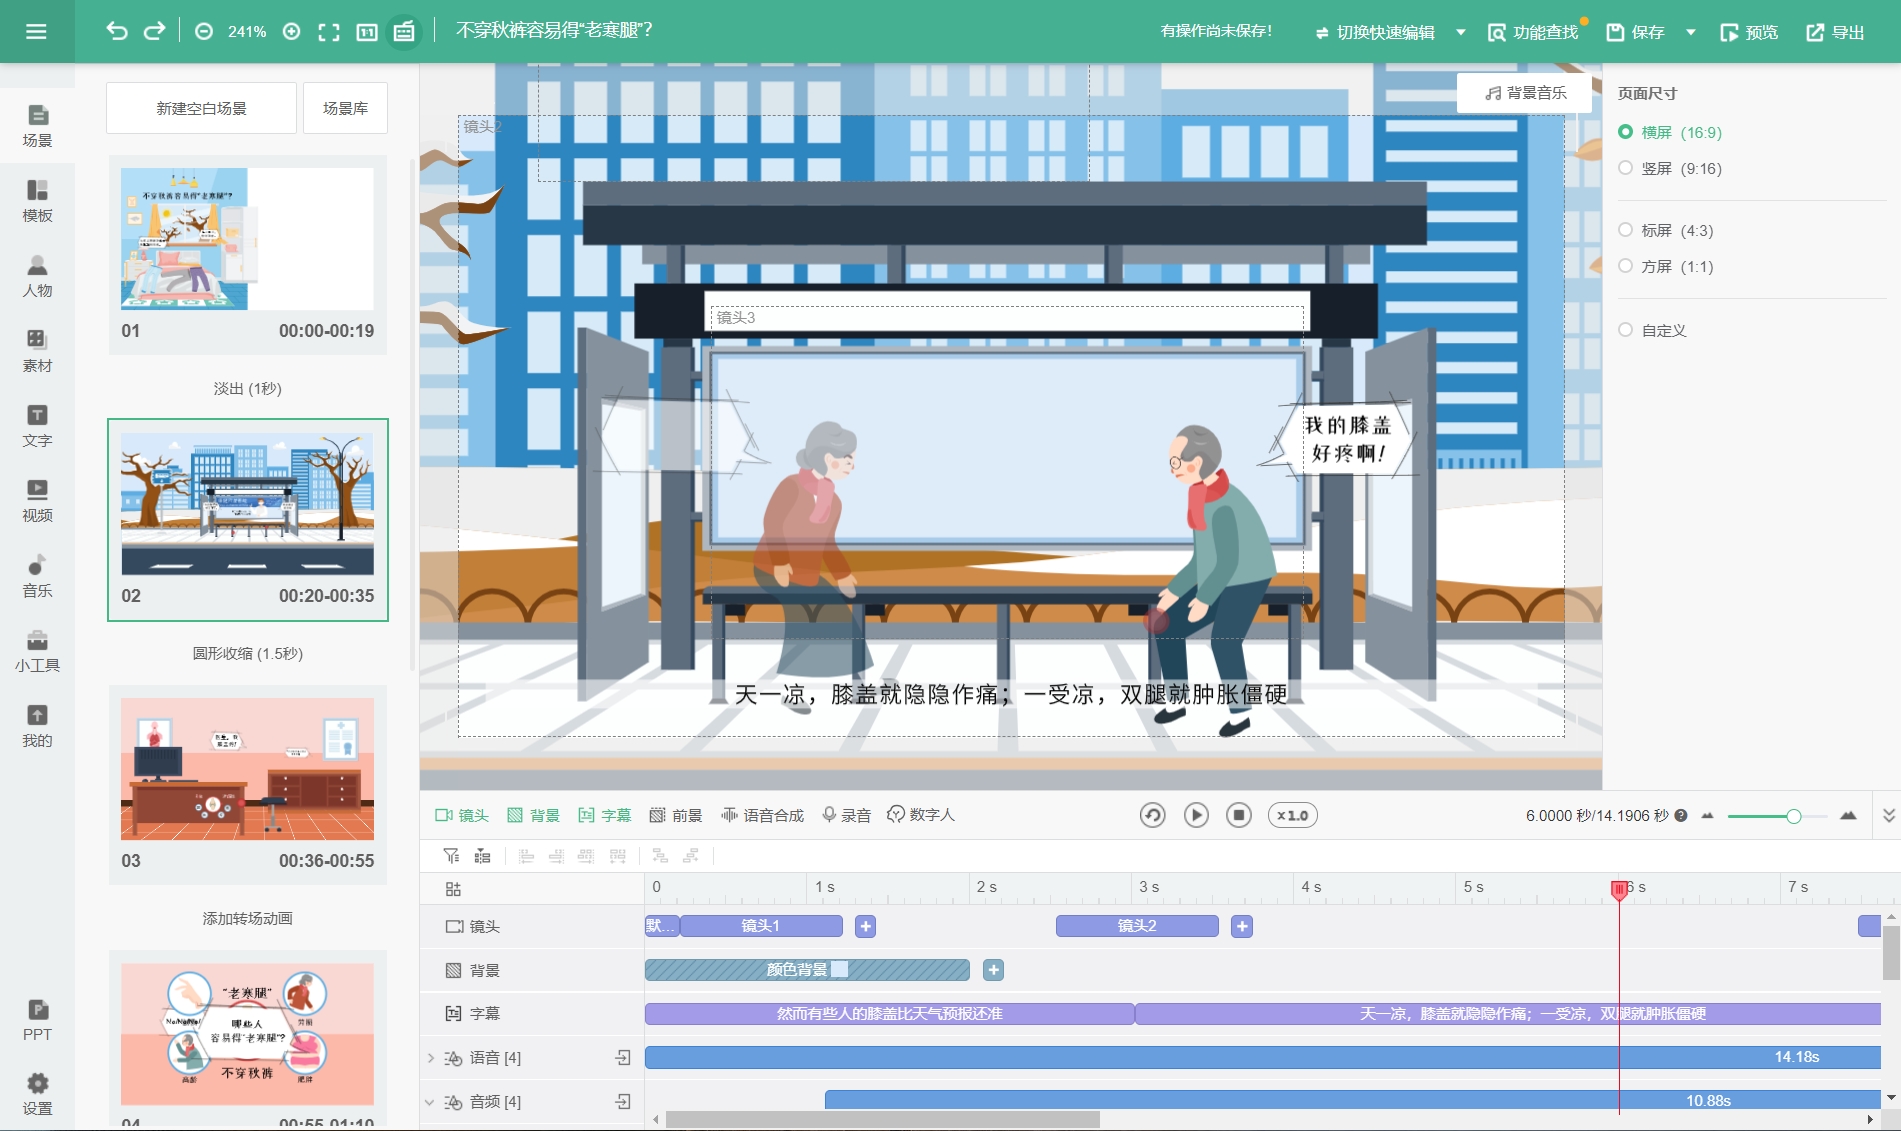Open the PPT import panel
The height and width of the screenshot is (1131, 1901).
(x=37, y=1020)
